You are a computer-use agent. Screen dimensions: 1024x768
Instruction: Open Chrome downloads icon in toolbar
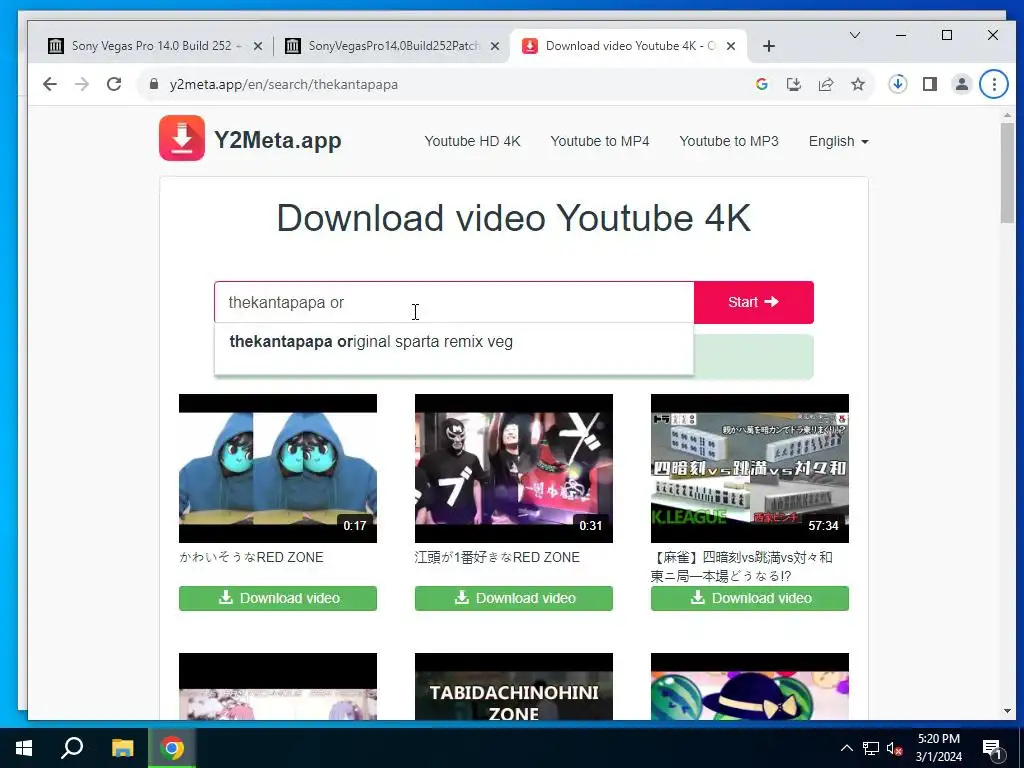pos(898,84)
